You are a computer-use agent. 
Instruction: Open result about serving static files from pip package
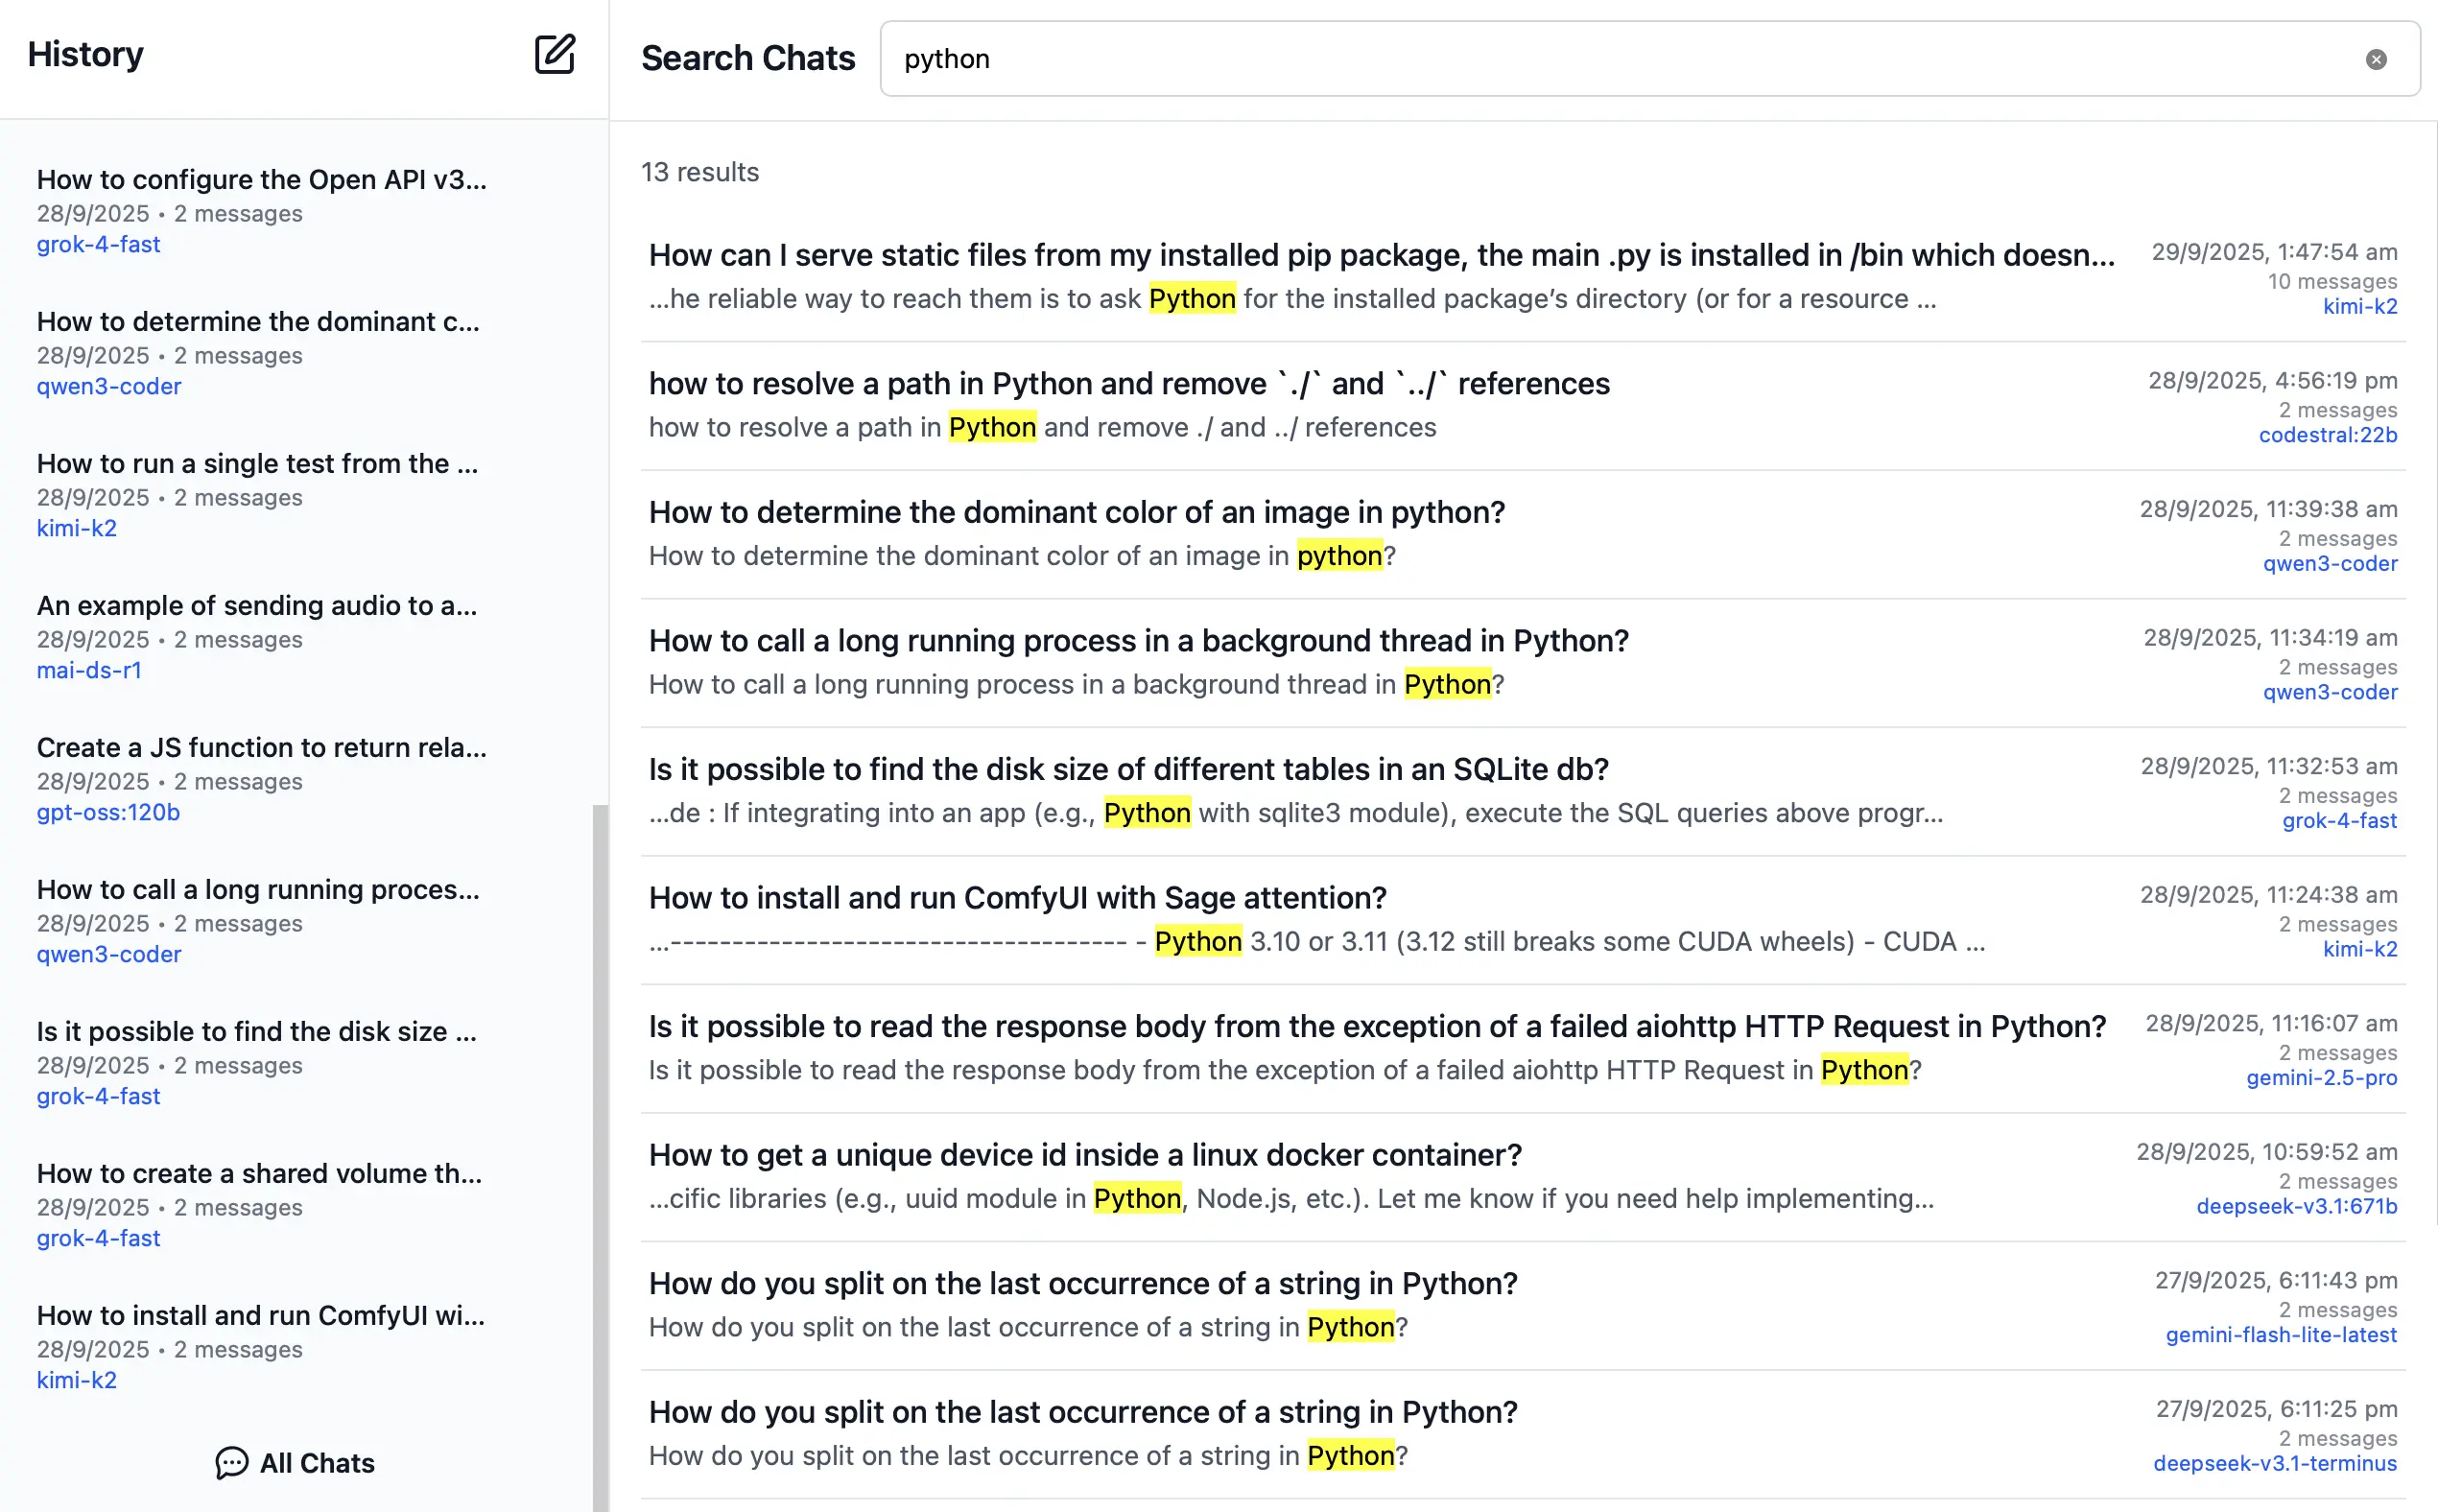[x=1380, y=256]
